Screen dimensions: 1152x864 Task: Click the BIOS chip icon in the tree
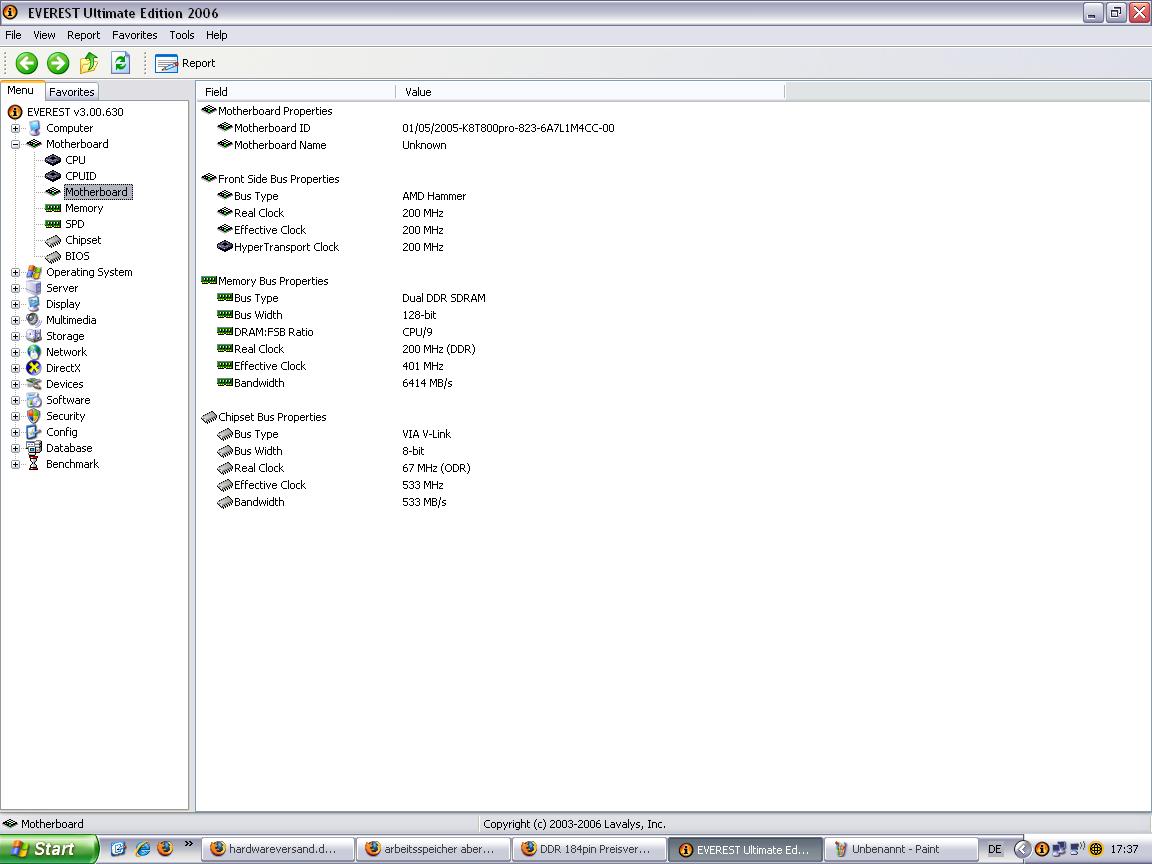pyautogui.click(x=53, y=256)
